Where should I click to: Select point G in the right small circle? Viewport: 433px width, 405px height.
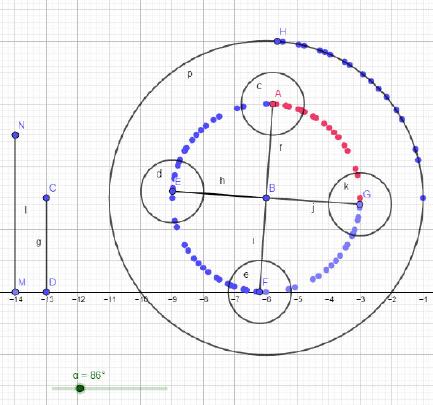tap(360, 204)
